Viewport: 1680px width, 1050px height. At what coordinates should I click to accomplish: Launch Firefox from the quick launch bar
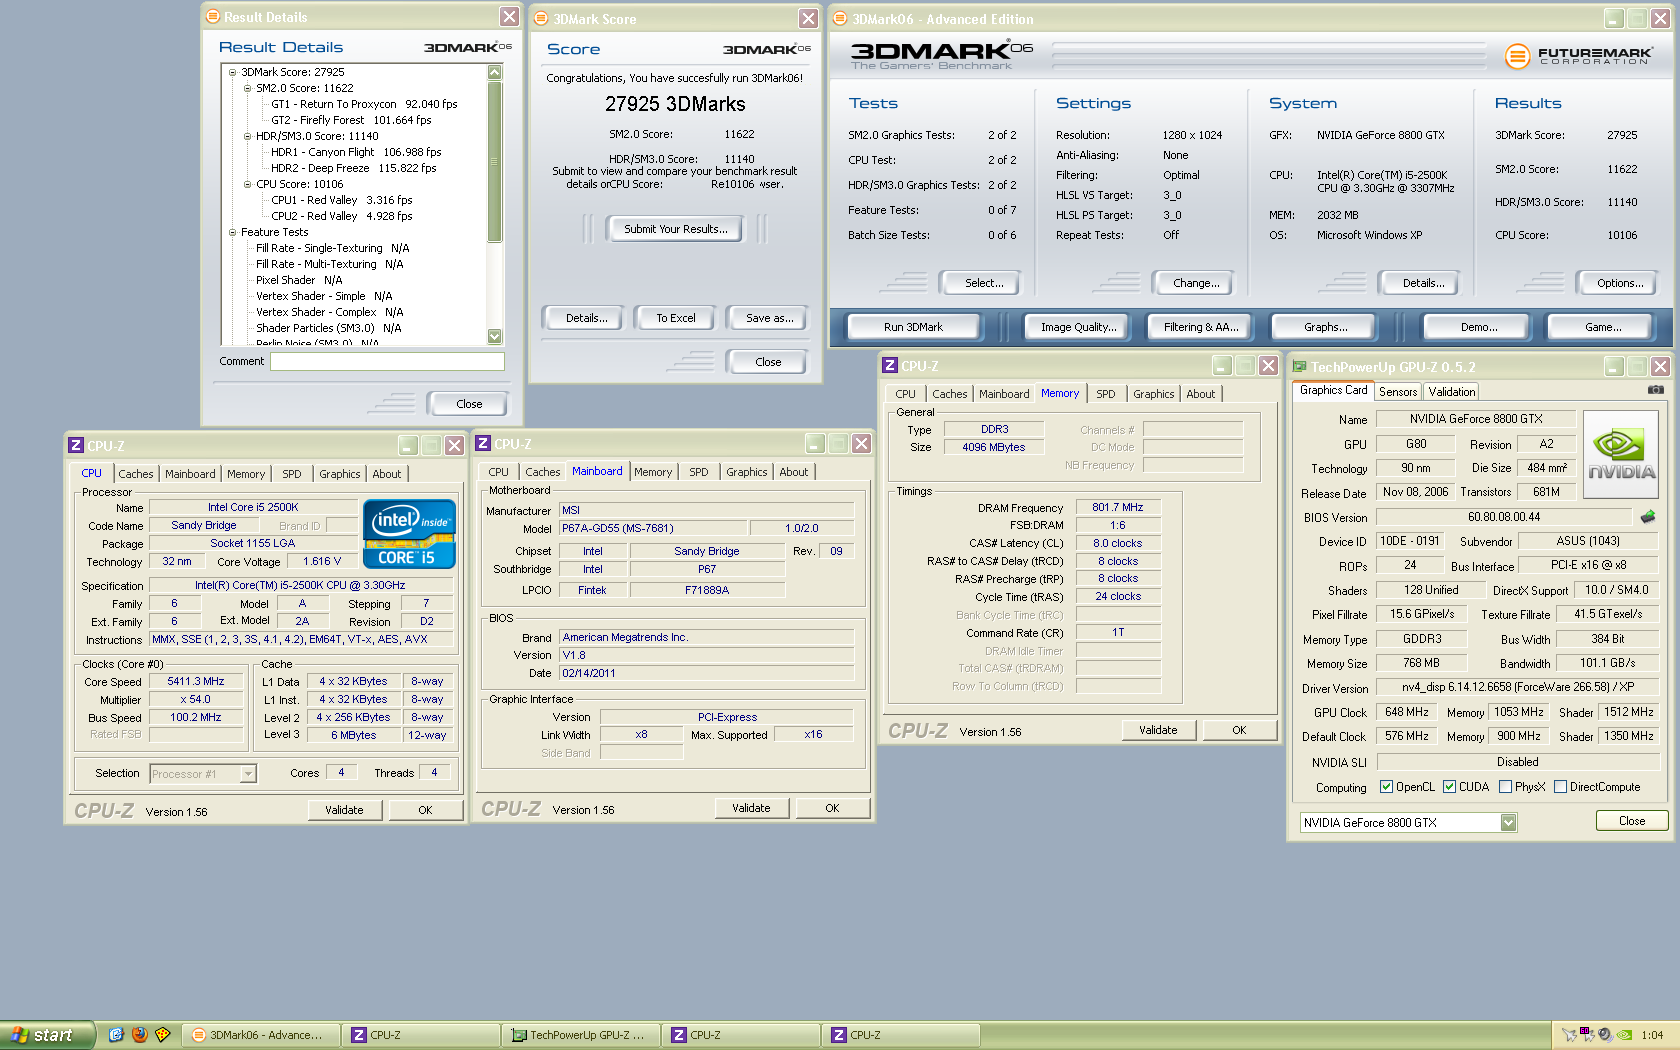point(139,1035)
